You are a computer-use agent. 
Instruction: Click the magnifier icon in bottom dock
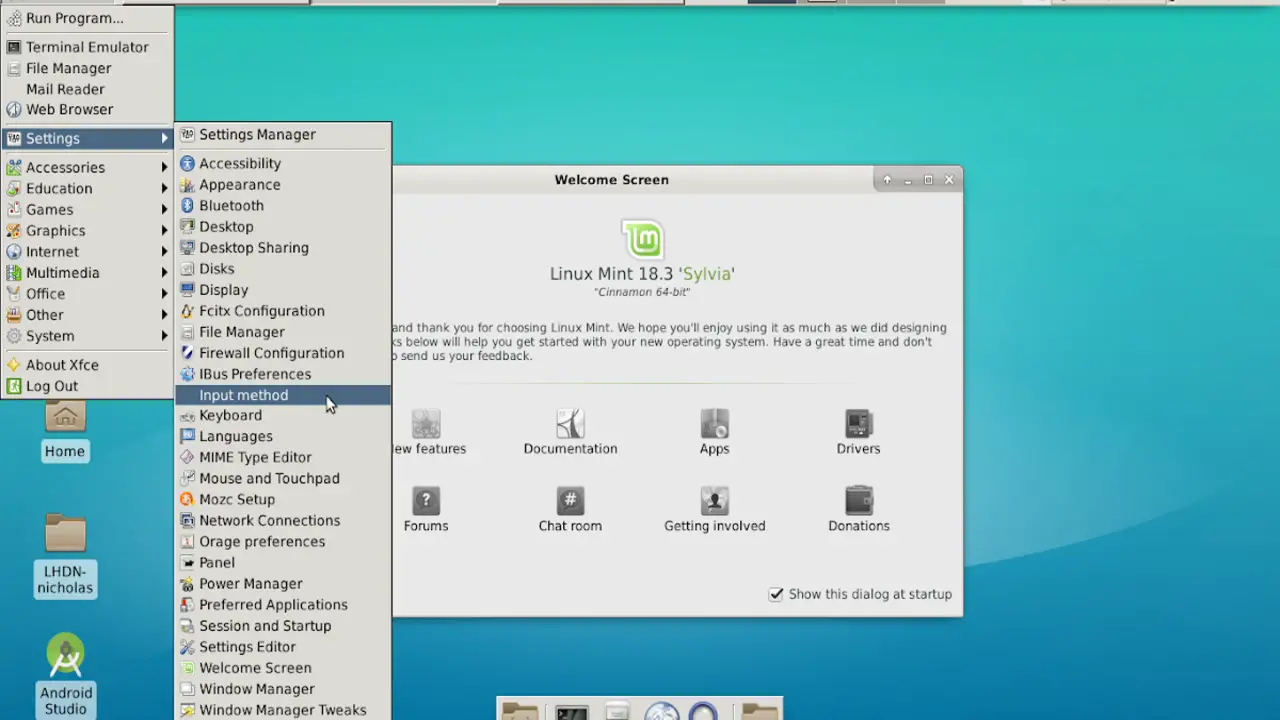(704, 711)
